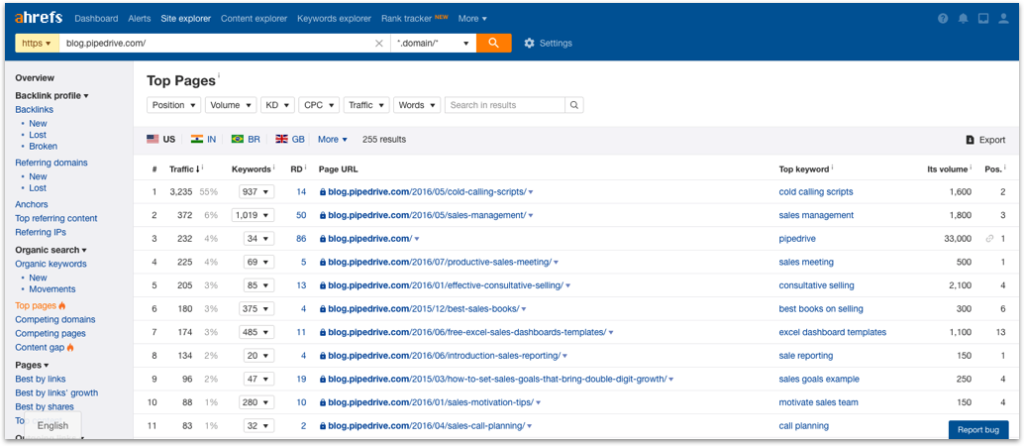This screenshot has height=446, width=1024.
Task: Click the Export file icon
Action: coord(970,140)
